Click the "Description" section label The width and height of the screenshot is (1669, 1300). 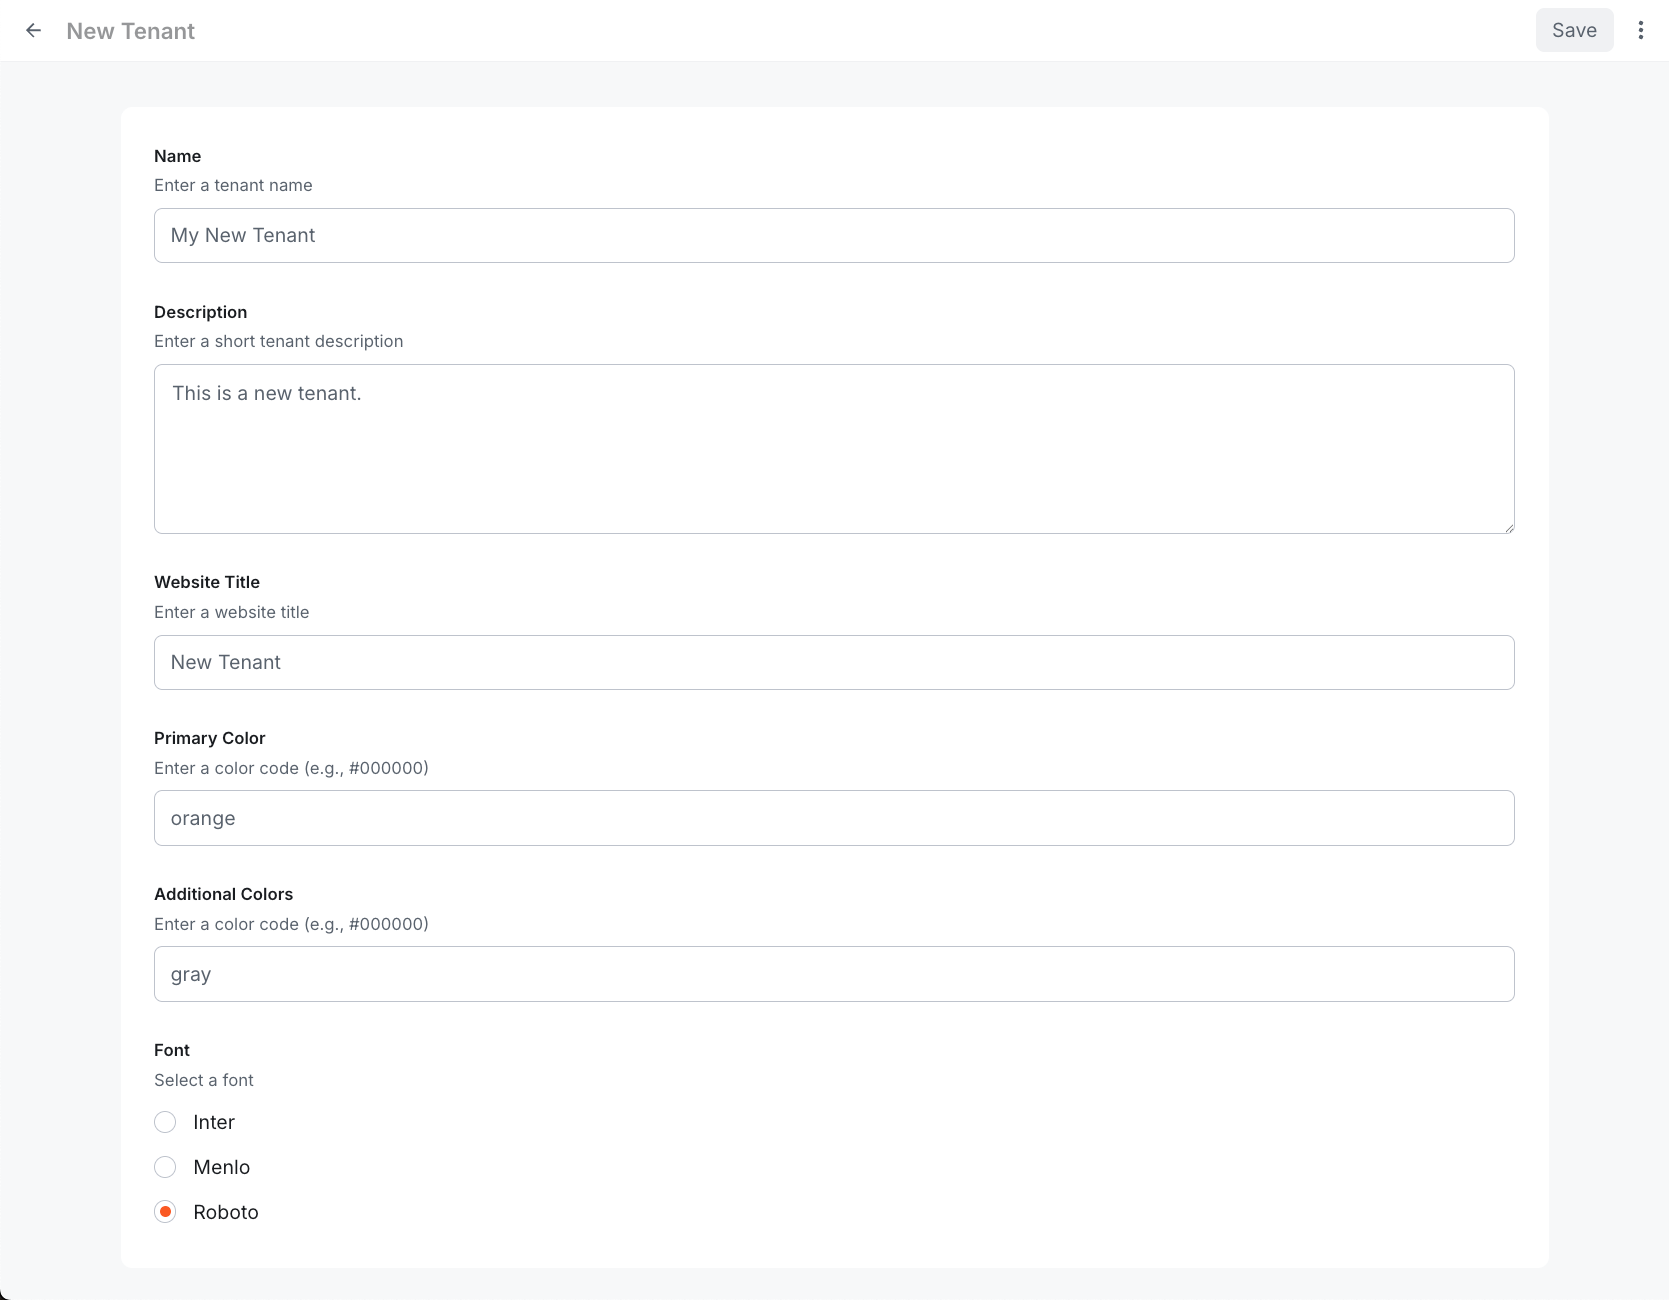click(x=200, y=312)
